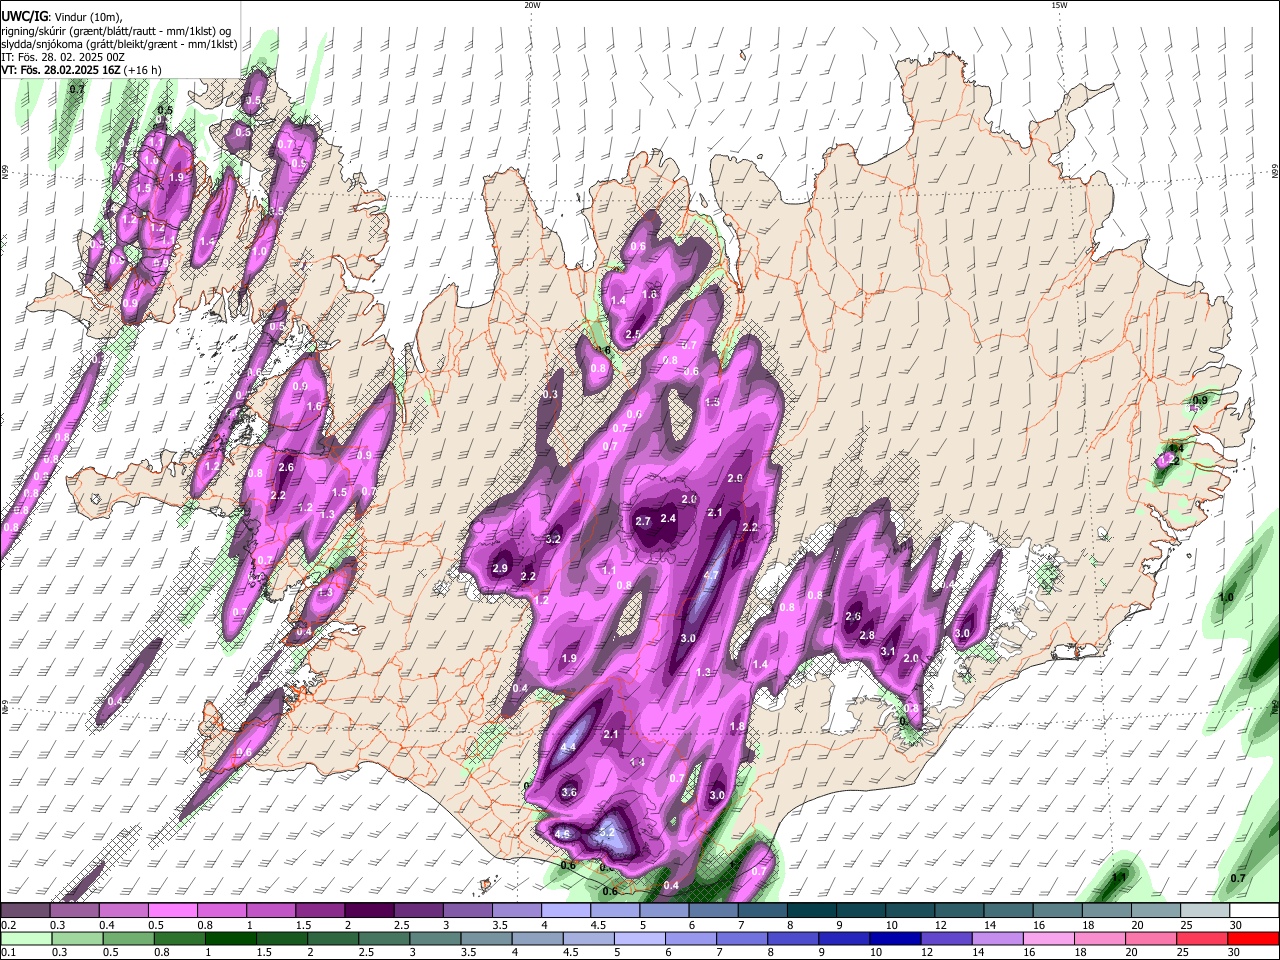Pick the darkest purple swatch between 2 and 2.5, upper legend
The height and width of the screenshot is (960, 1280).
pyautogui.click(x=369, y=911)
